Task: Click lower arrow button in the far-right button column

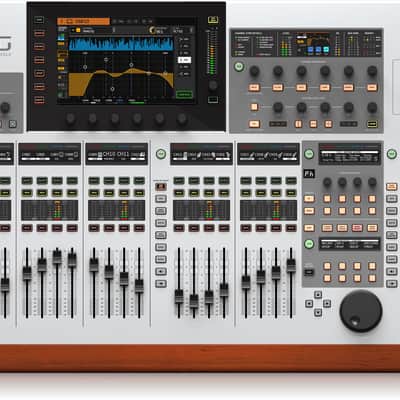Action: [x=391, y=284]
